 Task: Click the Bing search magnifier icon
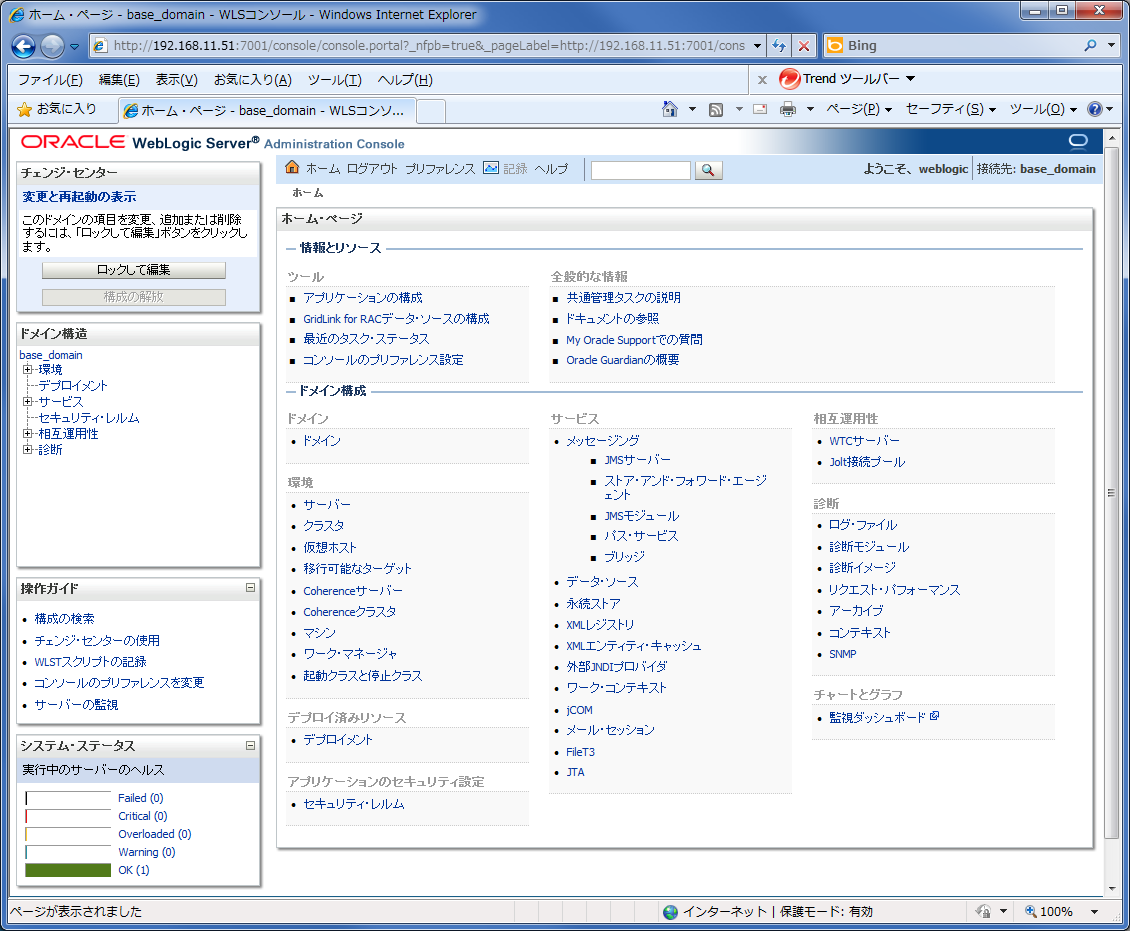1090,45
